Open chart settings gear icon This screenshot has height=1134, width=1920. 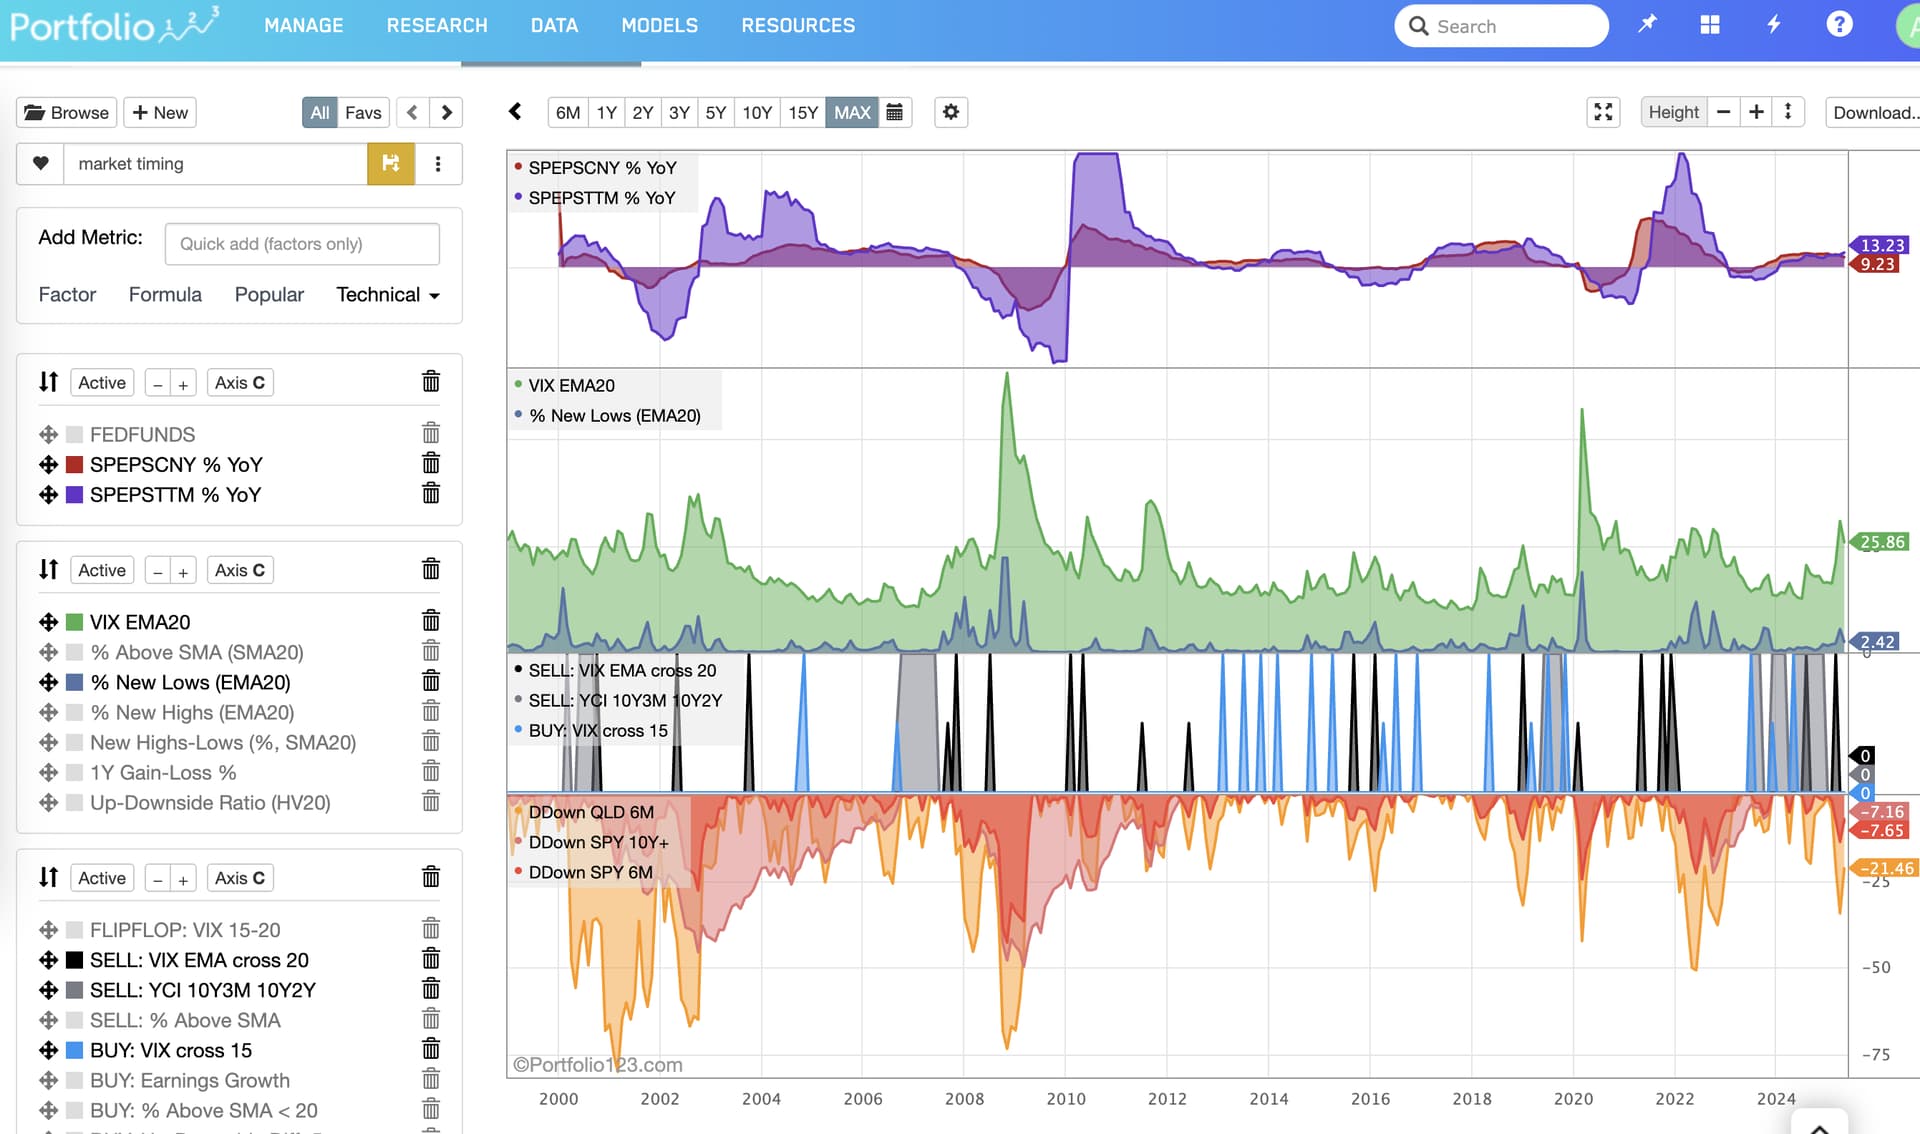(951, 112)
